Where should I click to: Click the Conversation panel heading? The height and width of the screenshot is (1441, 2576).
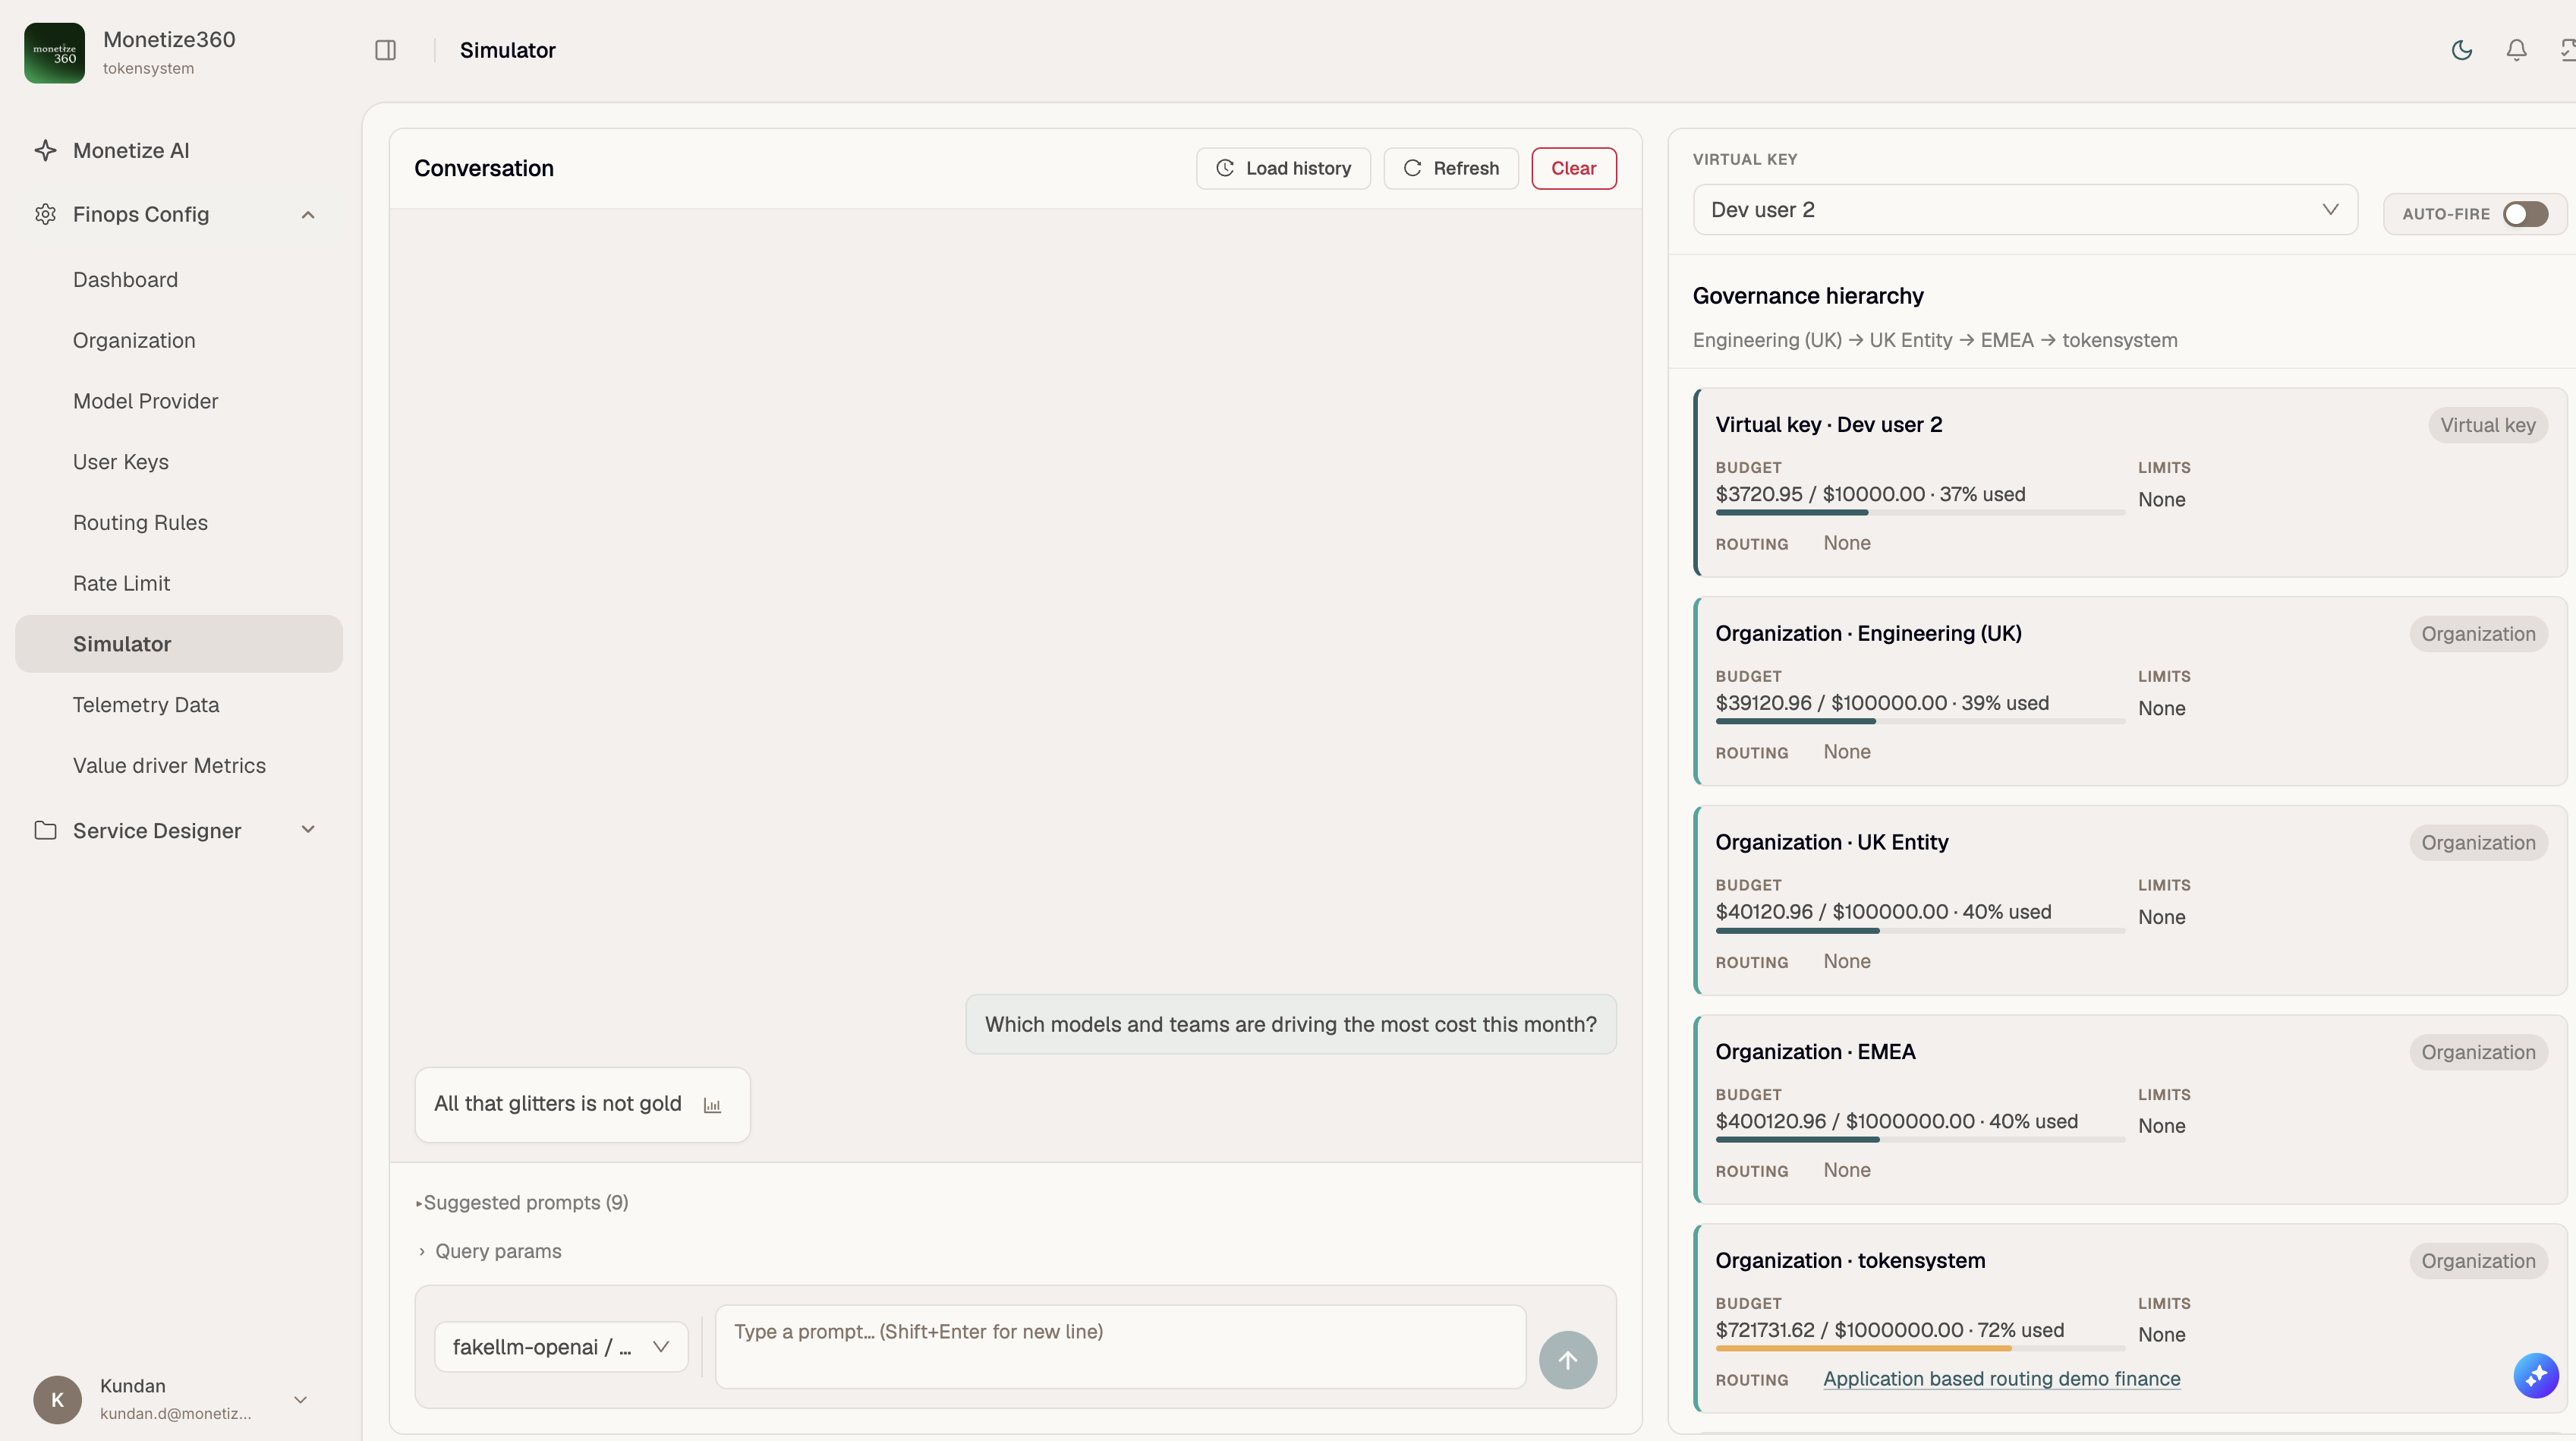pos(483,168)
